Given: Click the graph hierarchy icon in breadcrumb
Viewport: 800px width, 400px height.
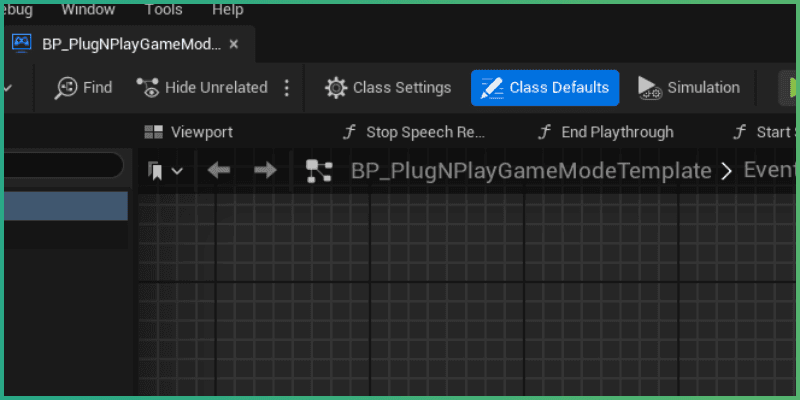Looking at the screenshot, I should (x=319, y=170).
